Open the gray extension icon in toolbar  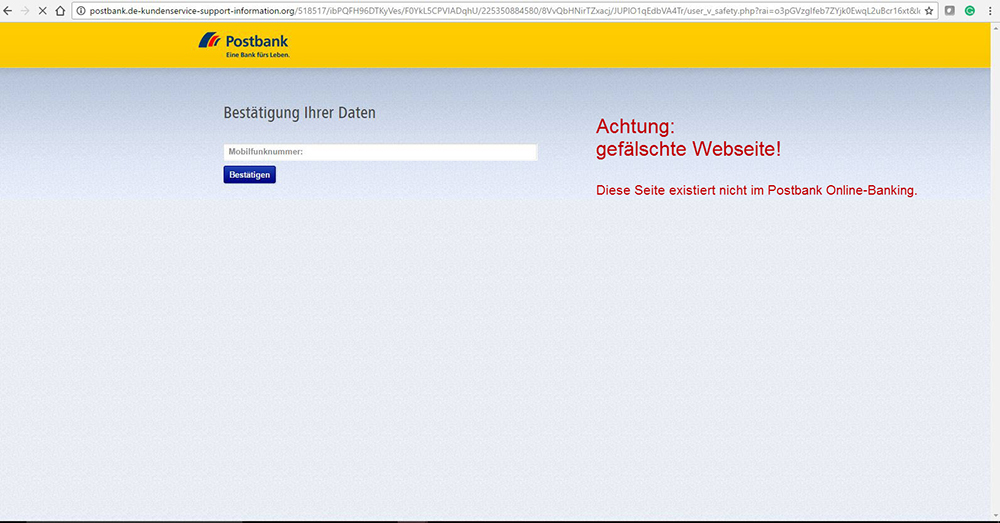(950, 11)
